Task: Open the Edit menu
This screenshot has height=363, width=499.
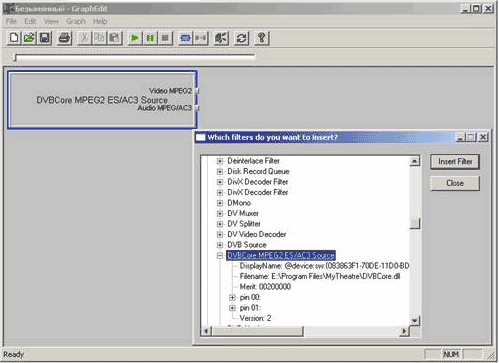Action: pos(30,21)
